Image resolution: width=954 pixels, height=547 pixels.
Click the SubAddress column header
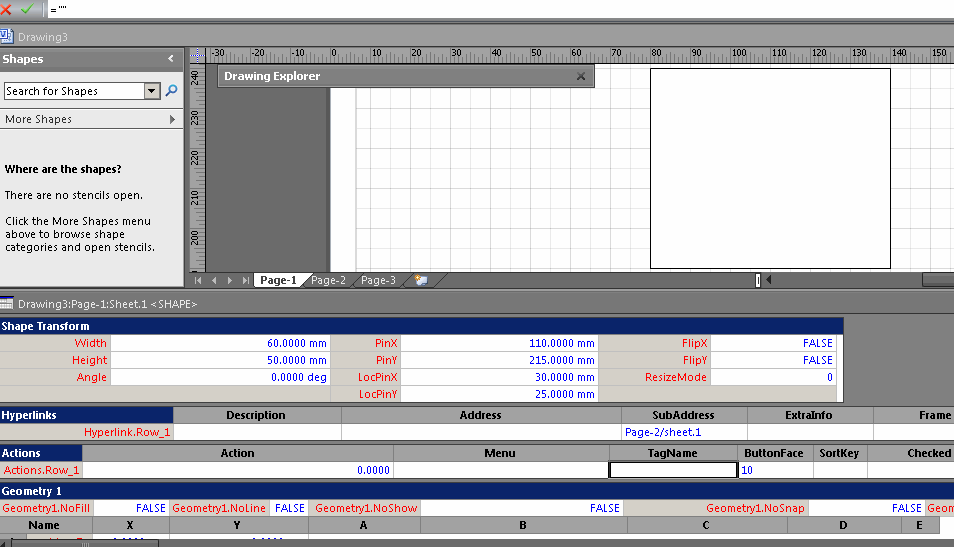[x=684, y=415]
